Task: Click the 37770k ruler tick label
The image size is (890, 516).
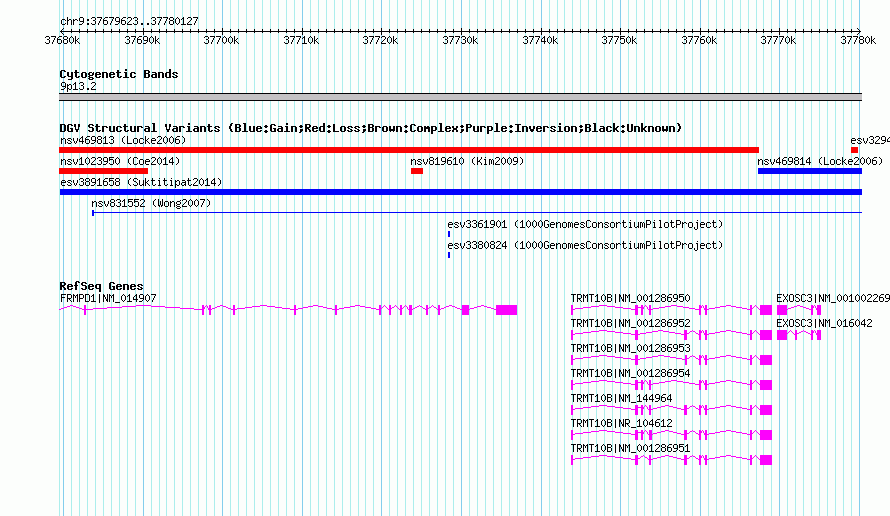Action: (x=778, y=40)
